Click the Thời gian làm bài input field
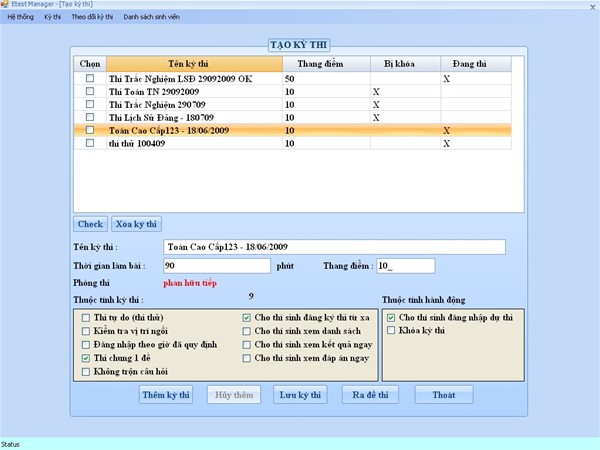The width and height of the screenshot is (600, 450). click(x=216, y=266)
